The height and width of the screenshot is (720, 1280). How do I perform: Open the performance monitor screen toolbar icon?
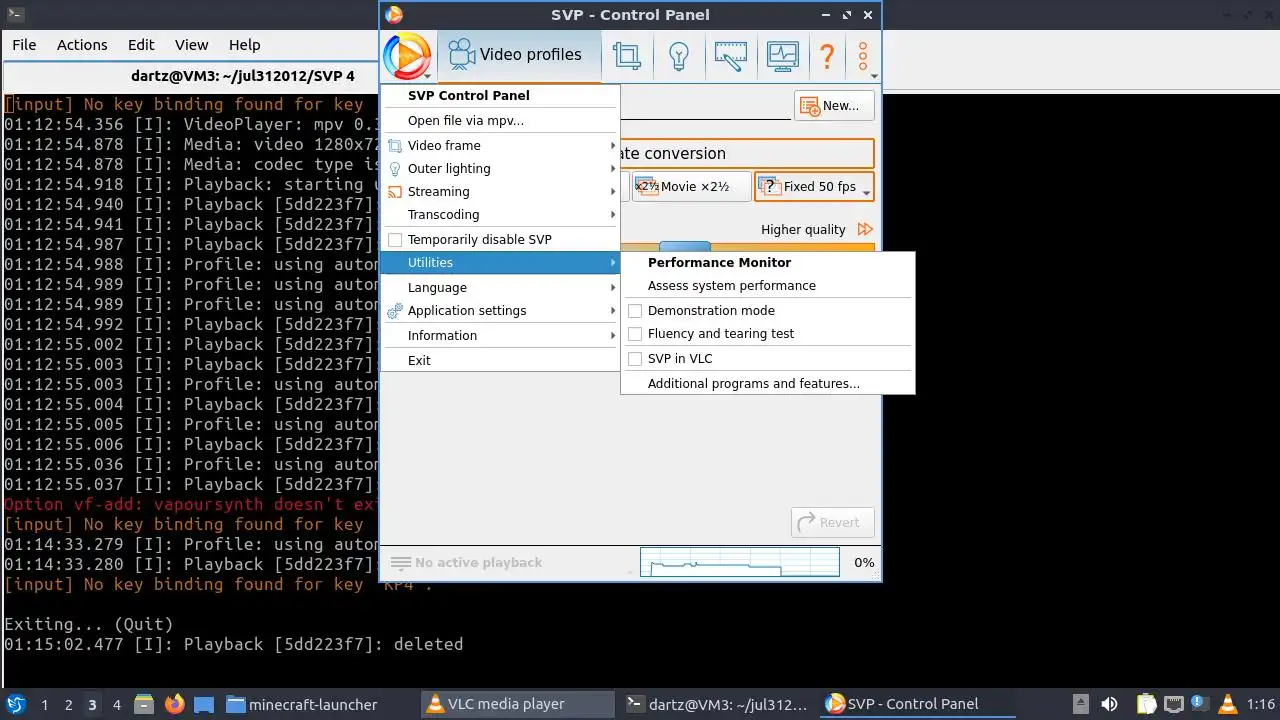(782, 55)
